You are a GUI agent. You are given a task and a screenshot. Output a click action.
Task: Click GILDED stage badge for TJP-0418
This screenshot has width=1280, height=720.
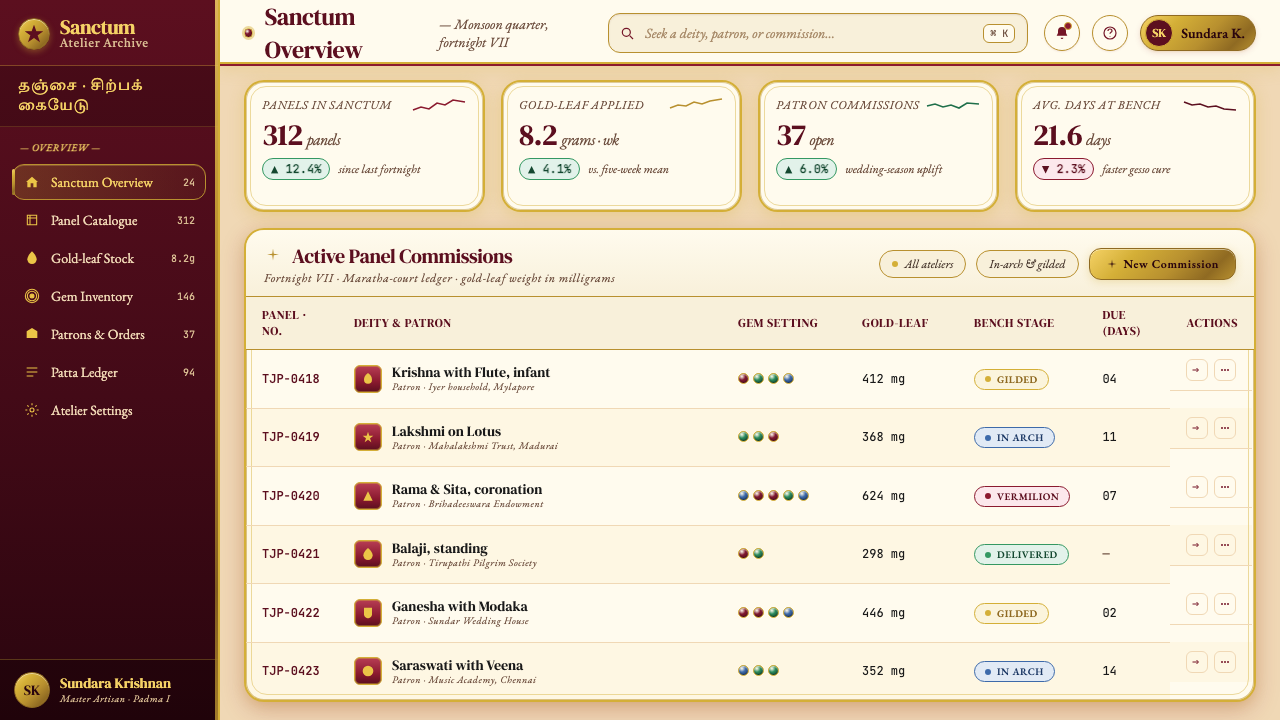[1011, 379]
